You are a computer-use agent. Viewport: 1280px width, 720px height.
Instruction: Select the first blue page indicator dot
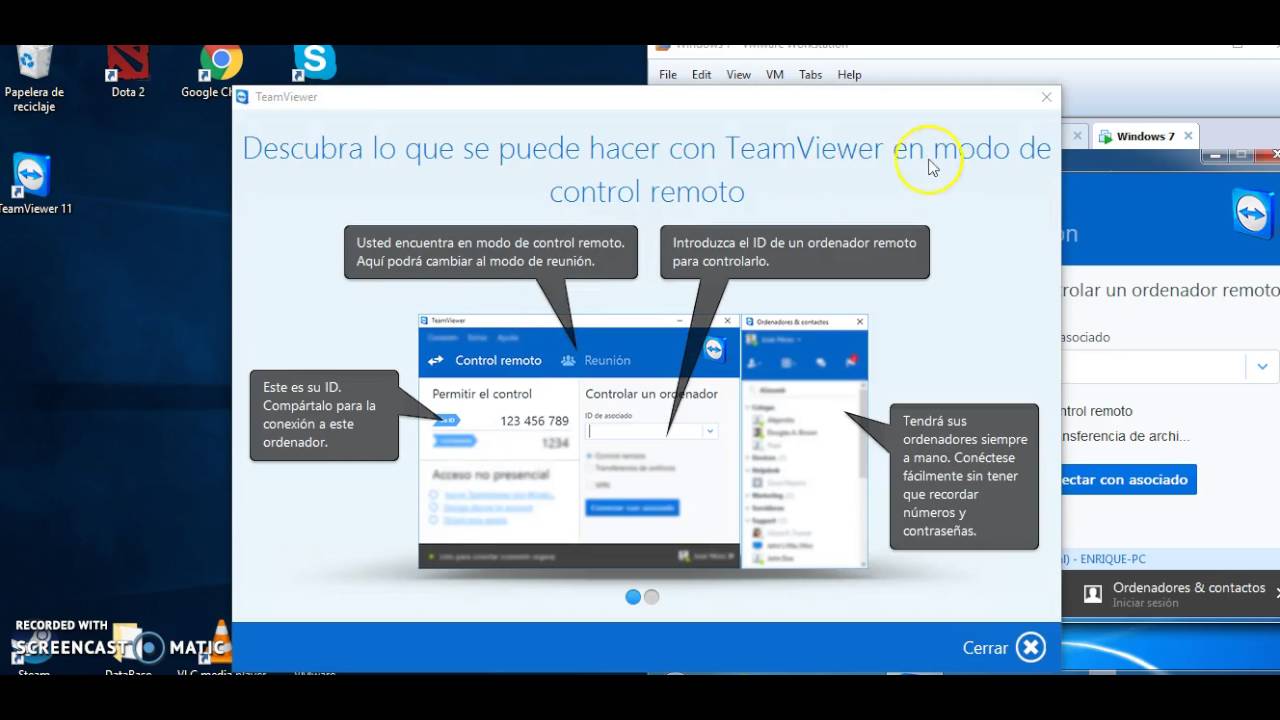[x=633, y=597]
